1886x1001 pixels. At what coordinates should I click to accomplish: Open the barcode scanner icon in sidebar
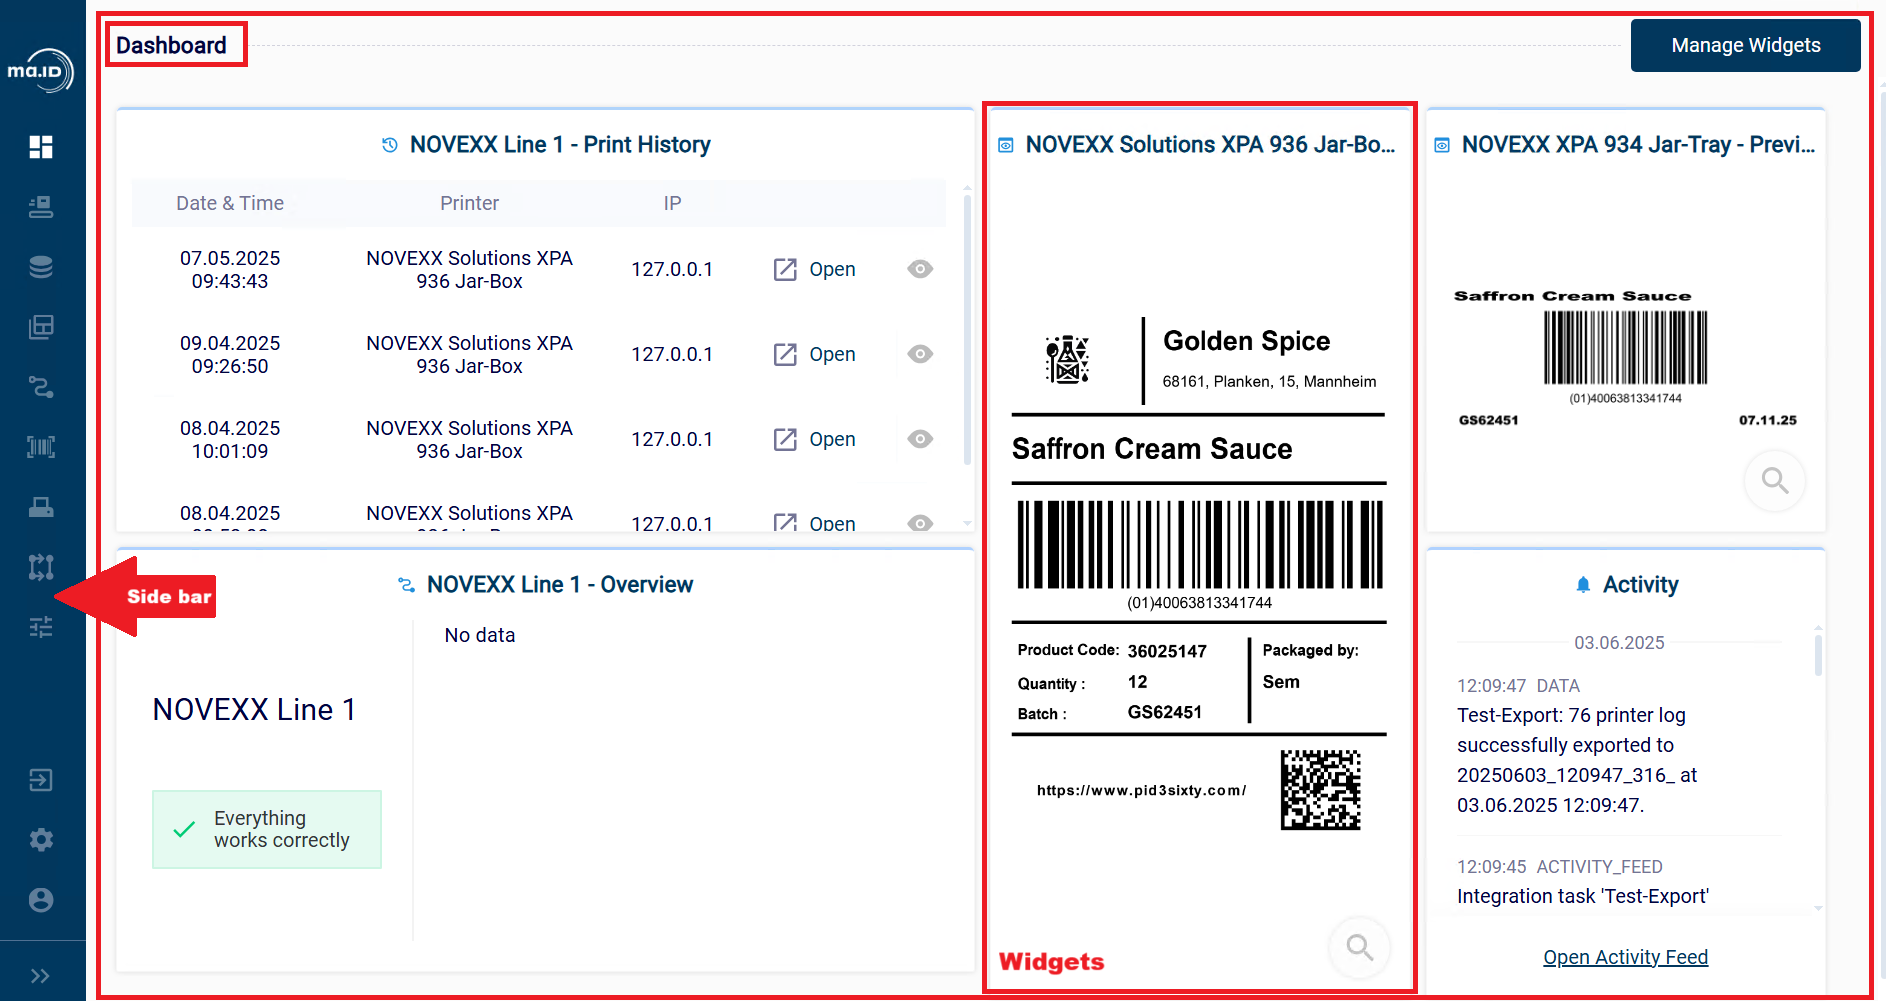pos(41,447)
